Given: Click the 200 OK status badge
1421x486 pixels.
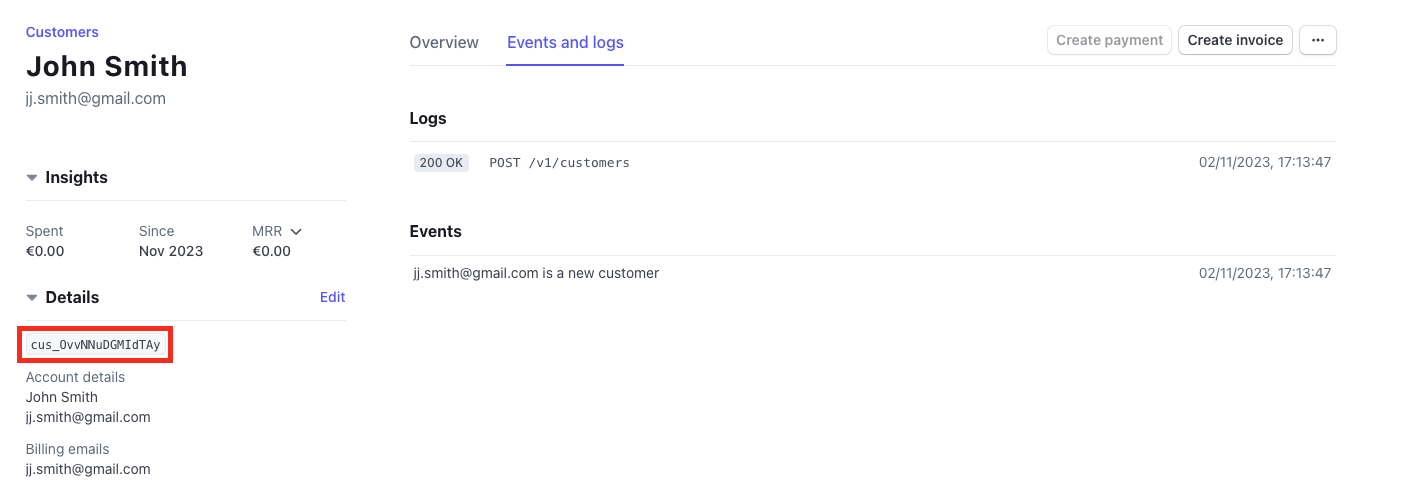Looking at the screenshot, I should [x=441, y=162].
